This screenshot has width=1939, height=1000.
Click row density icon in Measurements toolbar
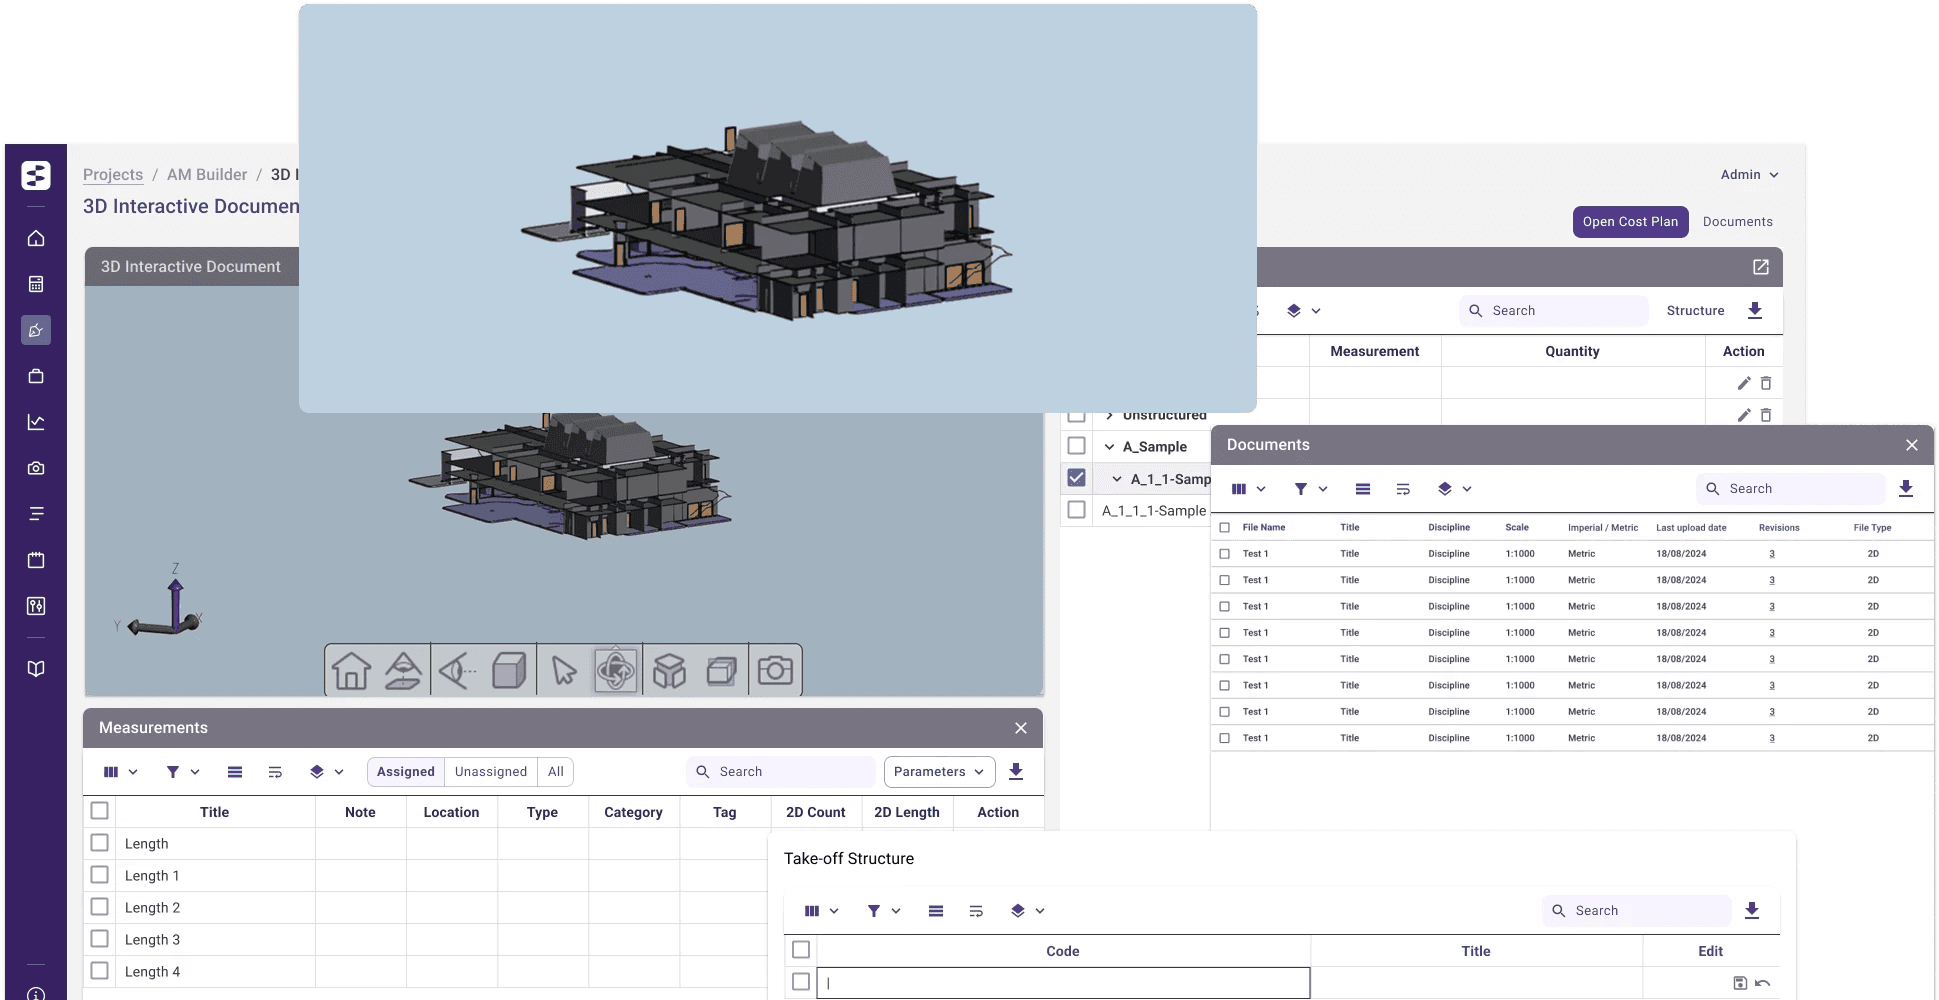pos(235,772)
